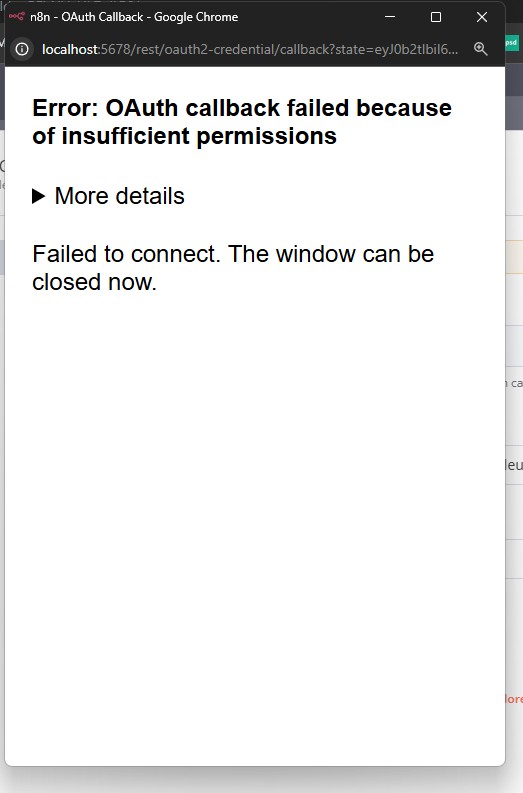Screen dimensions: 523x793
Task: Open the site information icon beside localhost
Action: click(x=22, y=49)
